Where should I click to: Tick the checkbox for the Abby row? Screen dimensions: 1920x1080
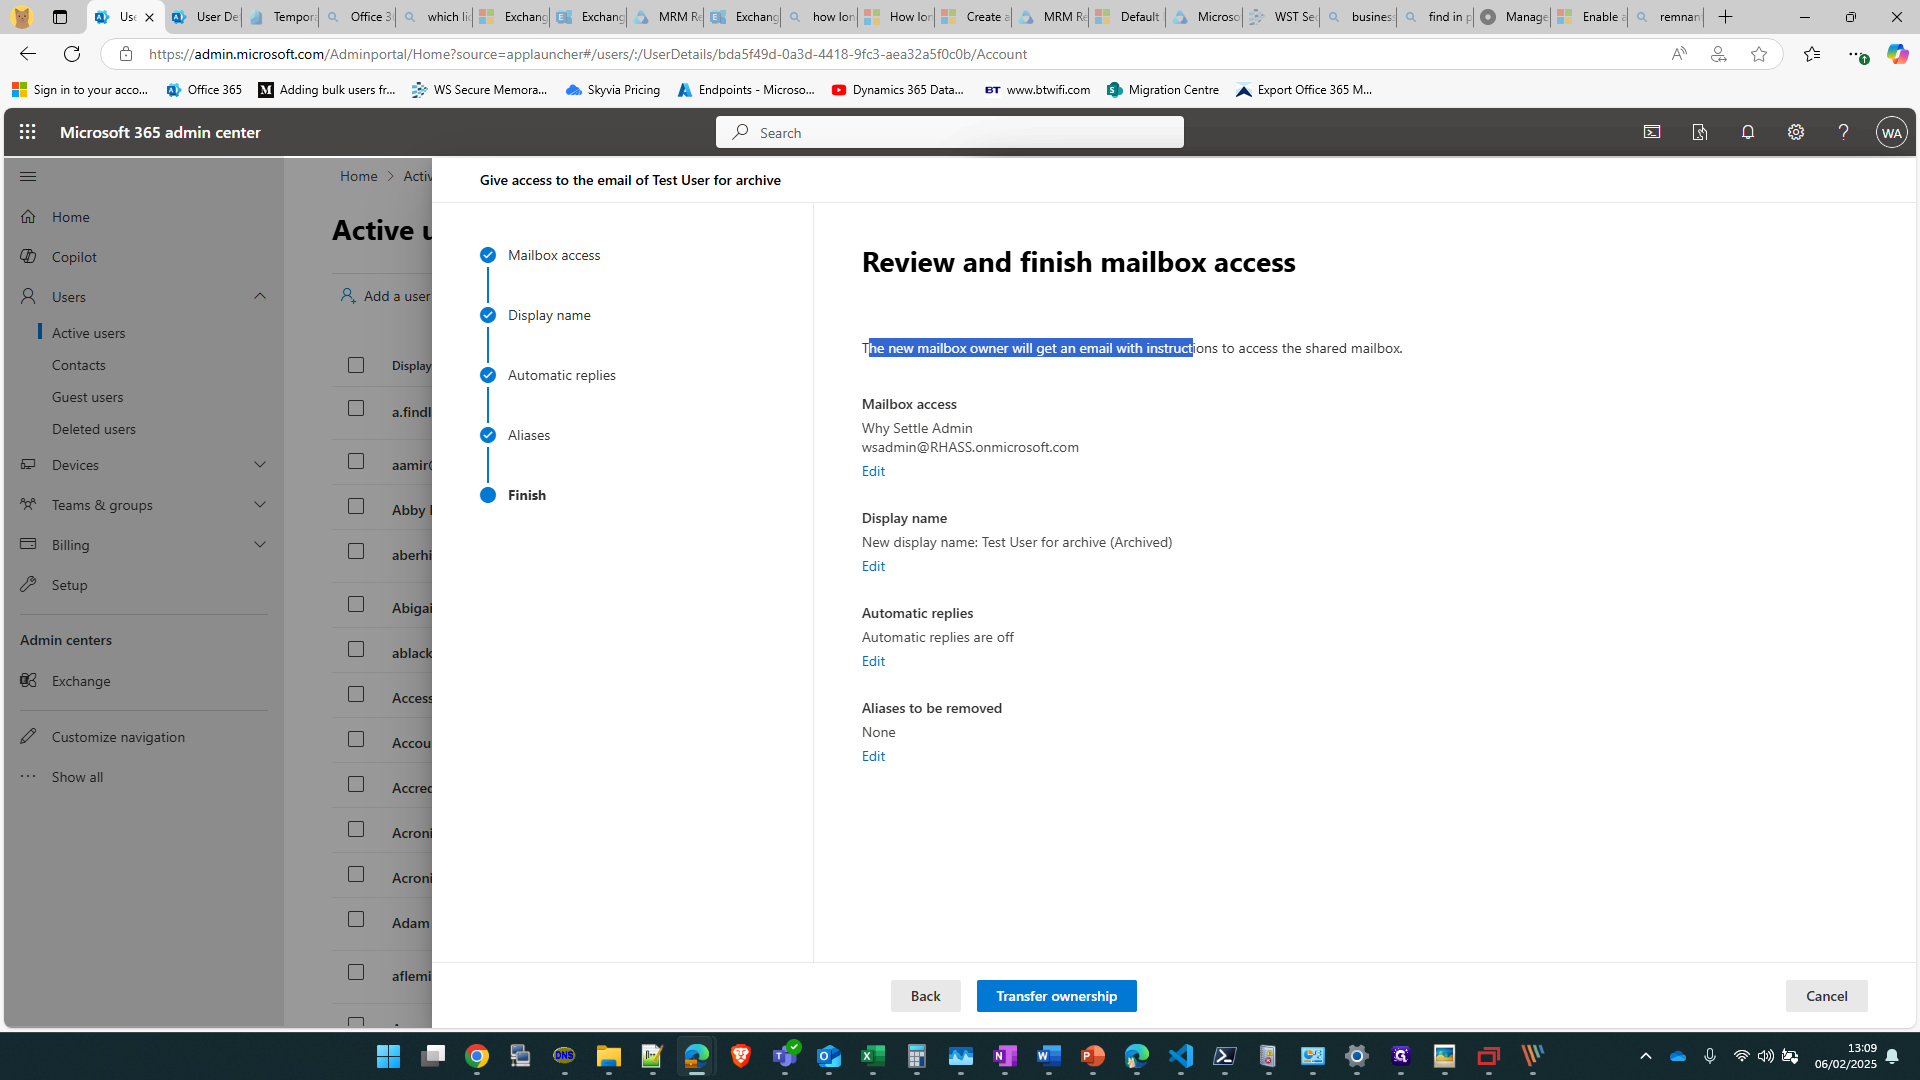356,506
